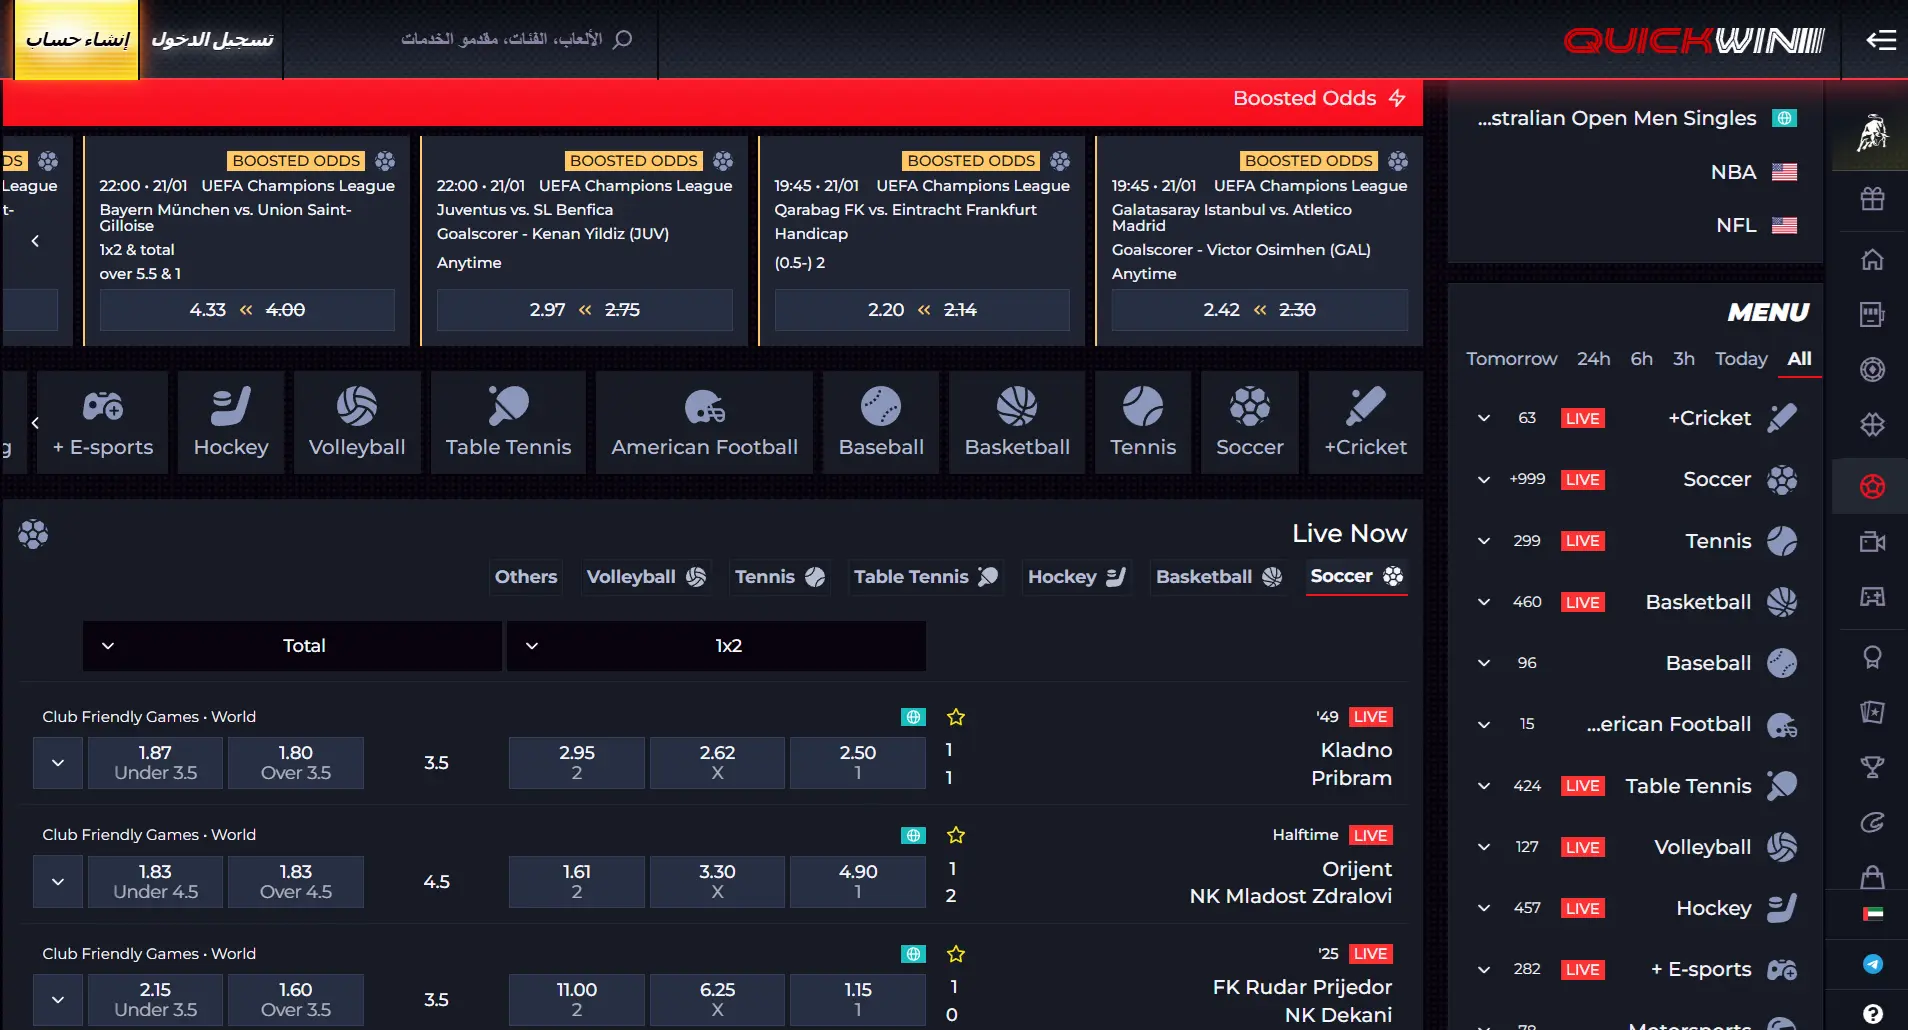Select the American Football sport tile

tap(704, 422)
